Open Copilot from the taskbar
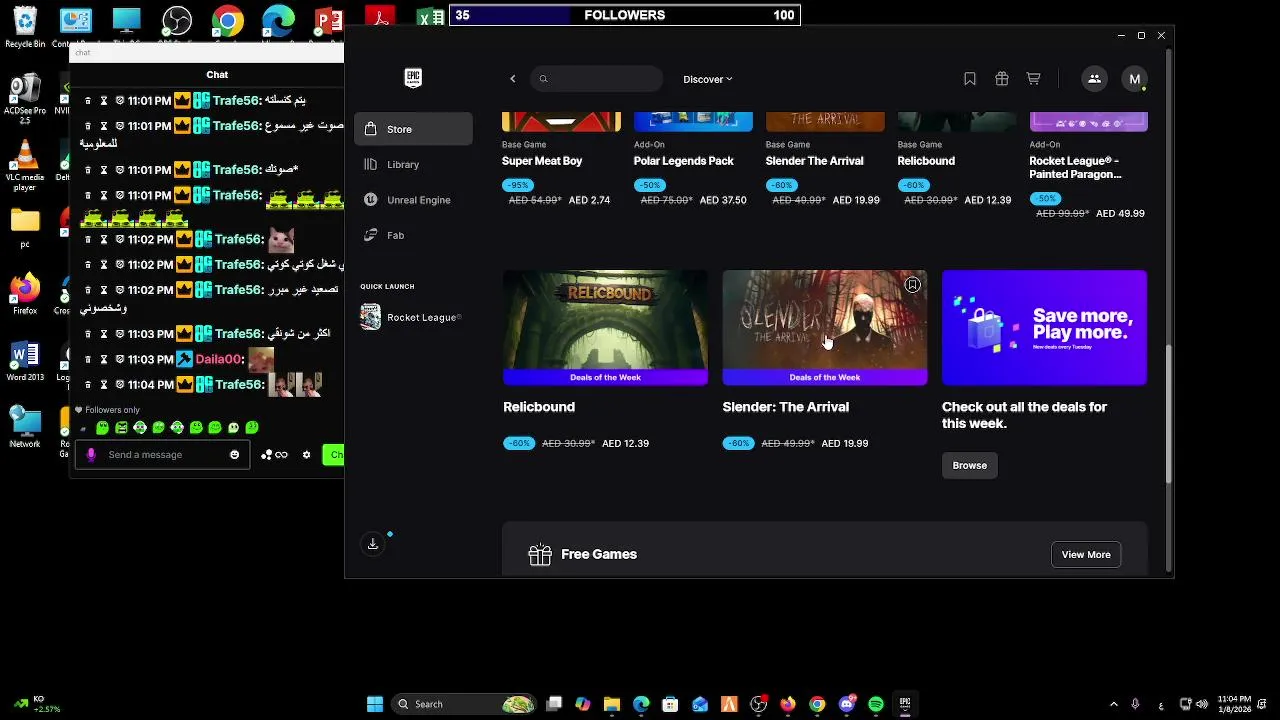 coord(583,704)
